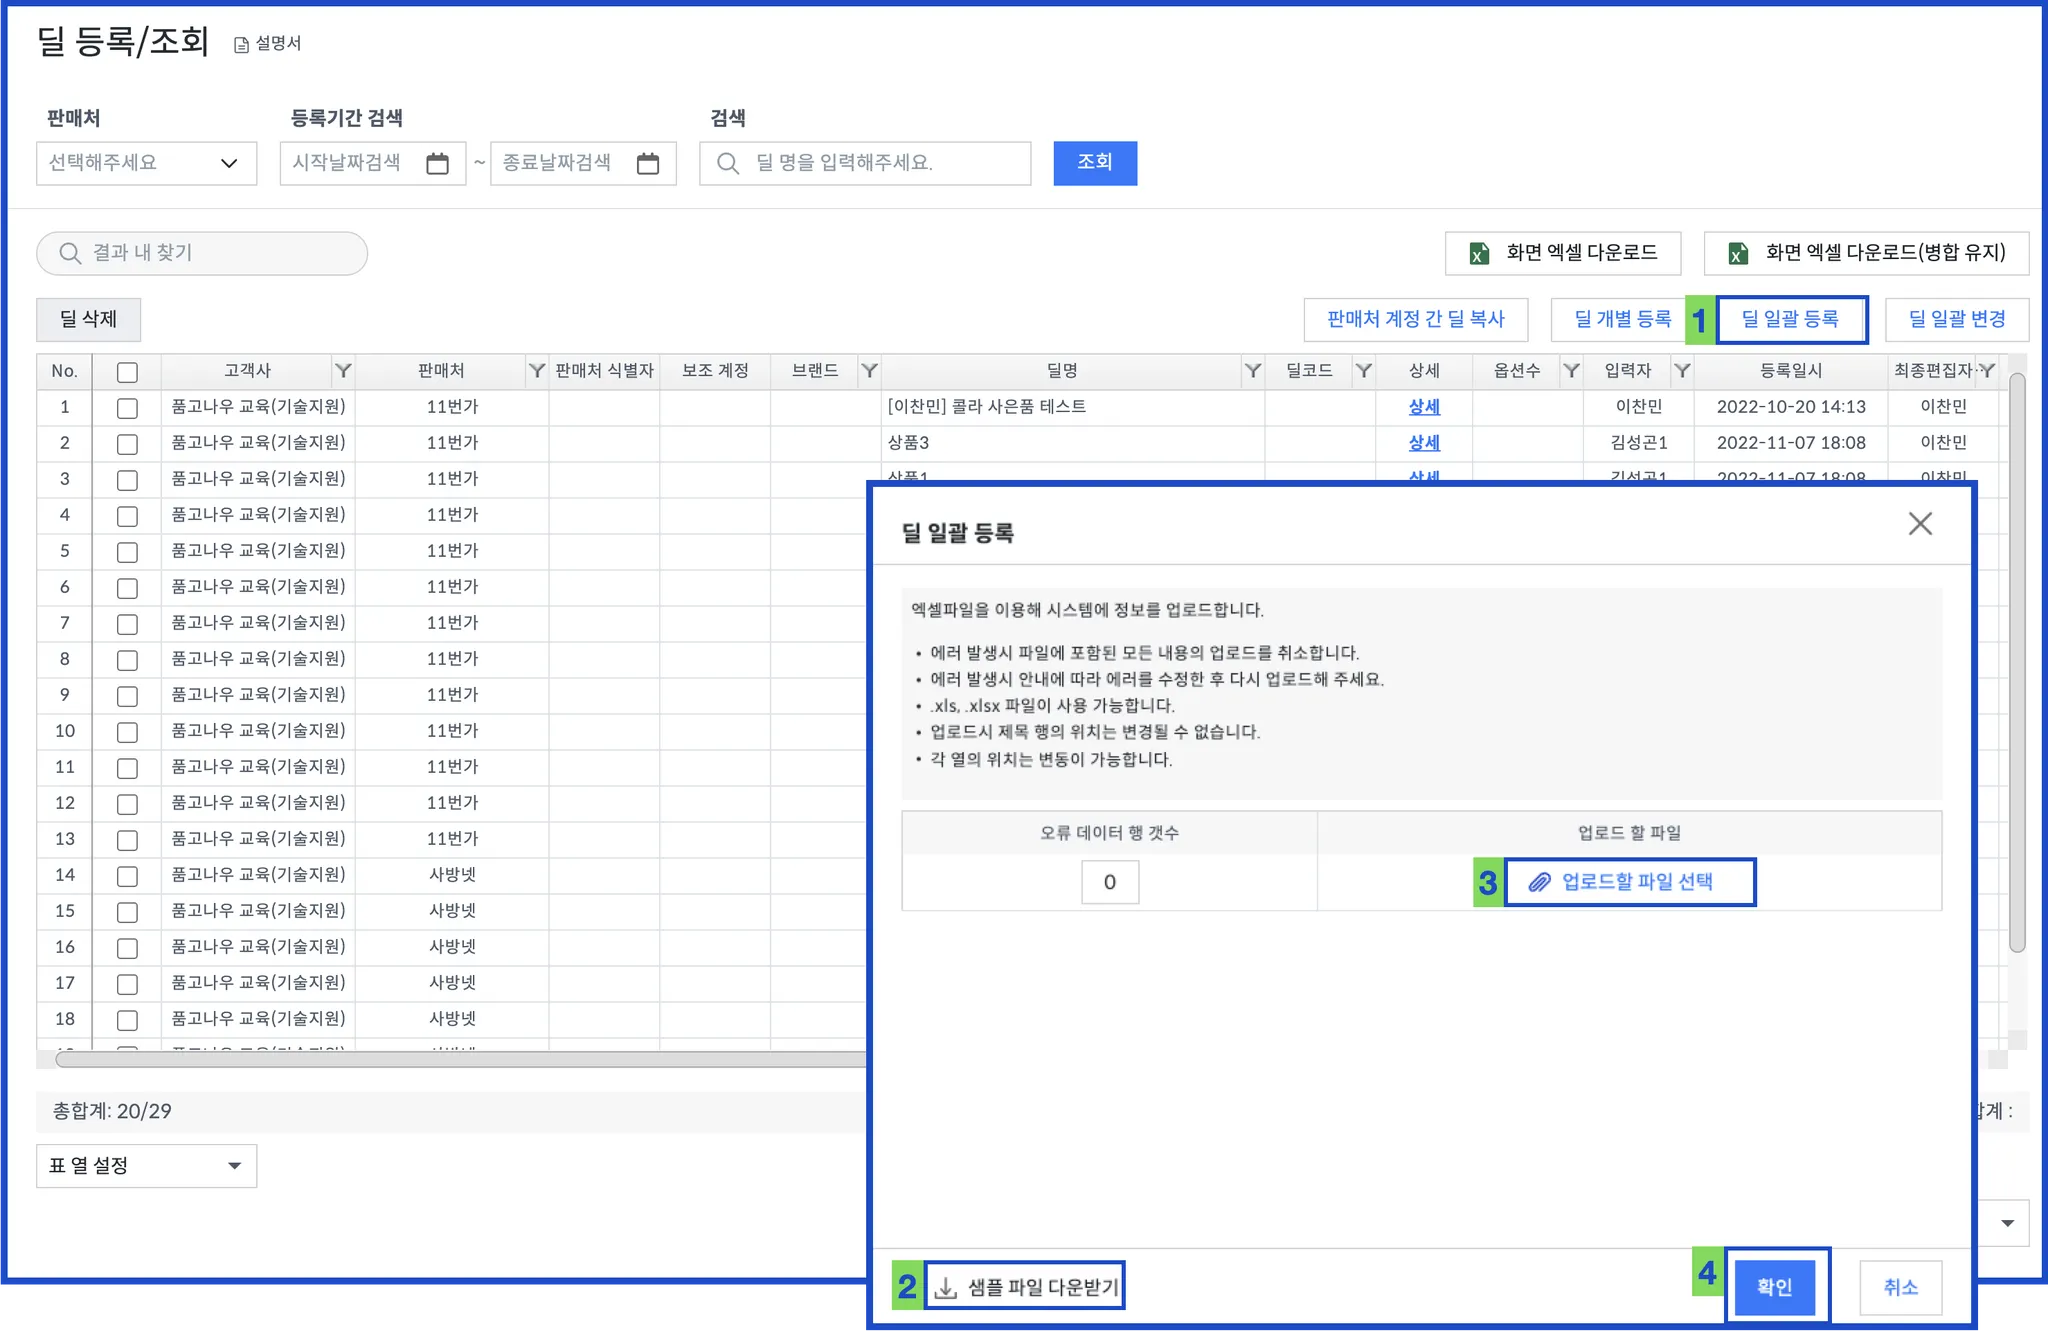Click the 업로드할 파일 선택 button
Viewport: 2048px width, 1331px height.
(1629, 882)
